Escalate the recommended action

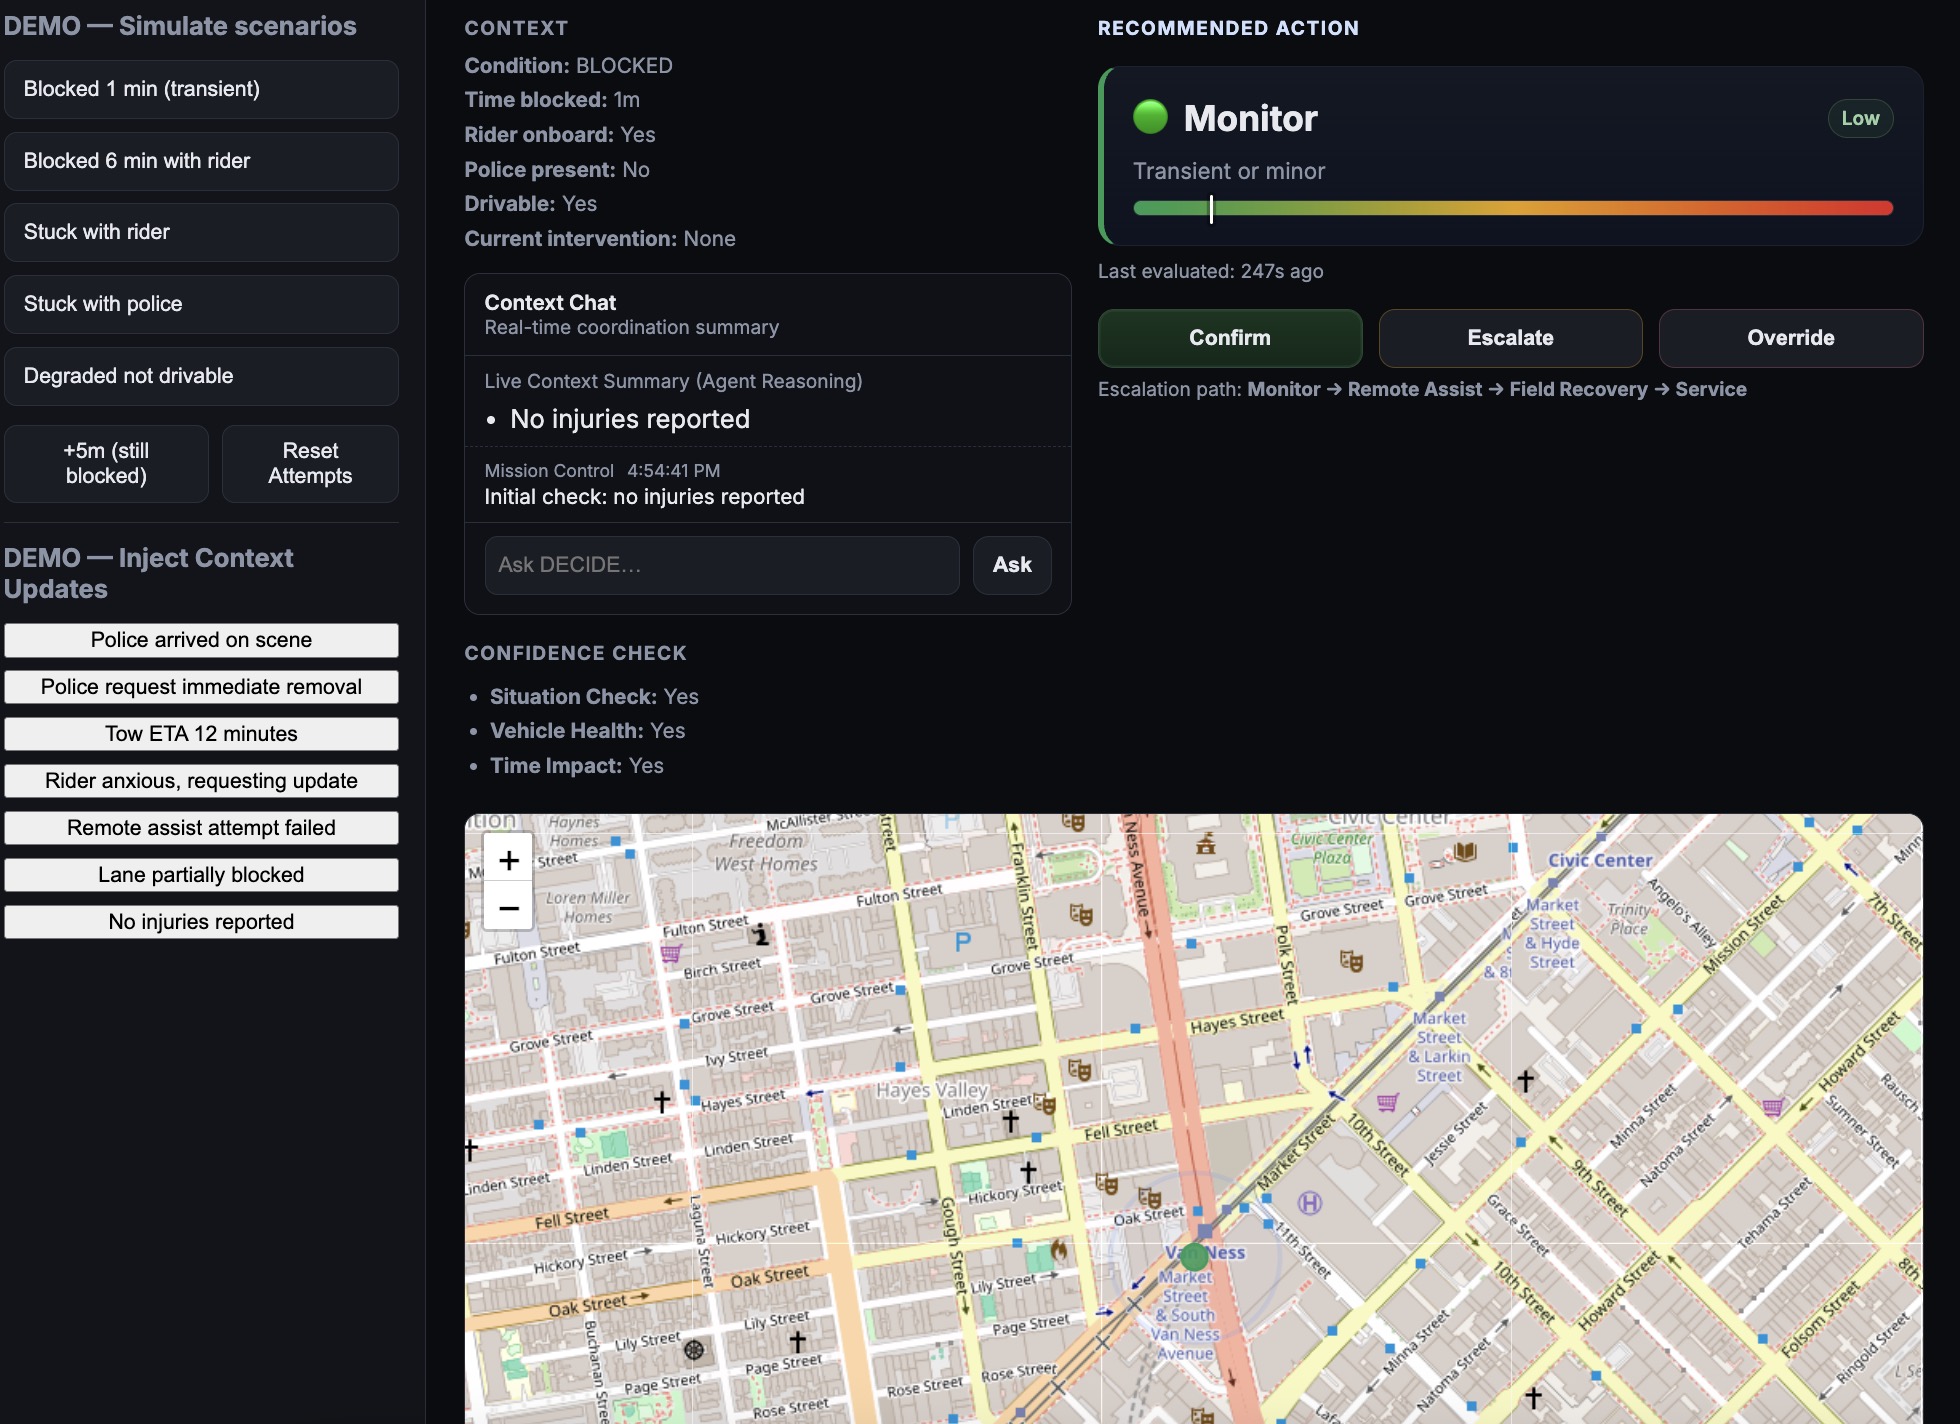[1509, 338]
